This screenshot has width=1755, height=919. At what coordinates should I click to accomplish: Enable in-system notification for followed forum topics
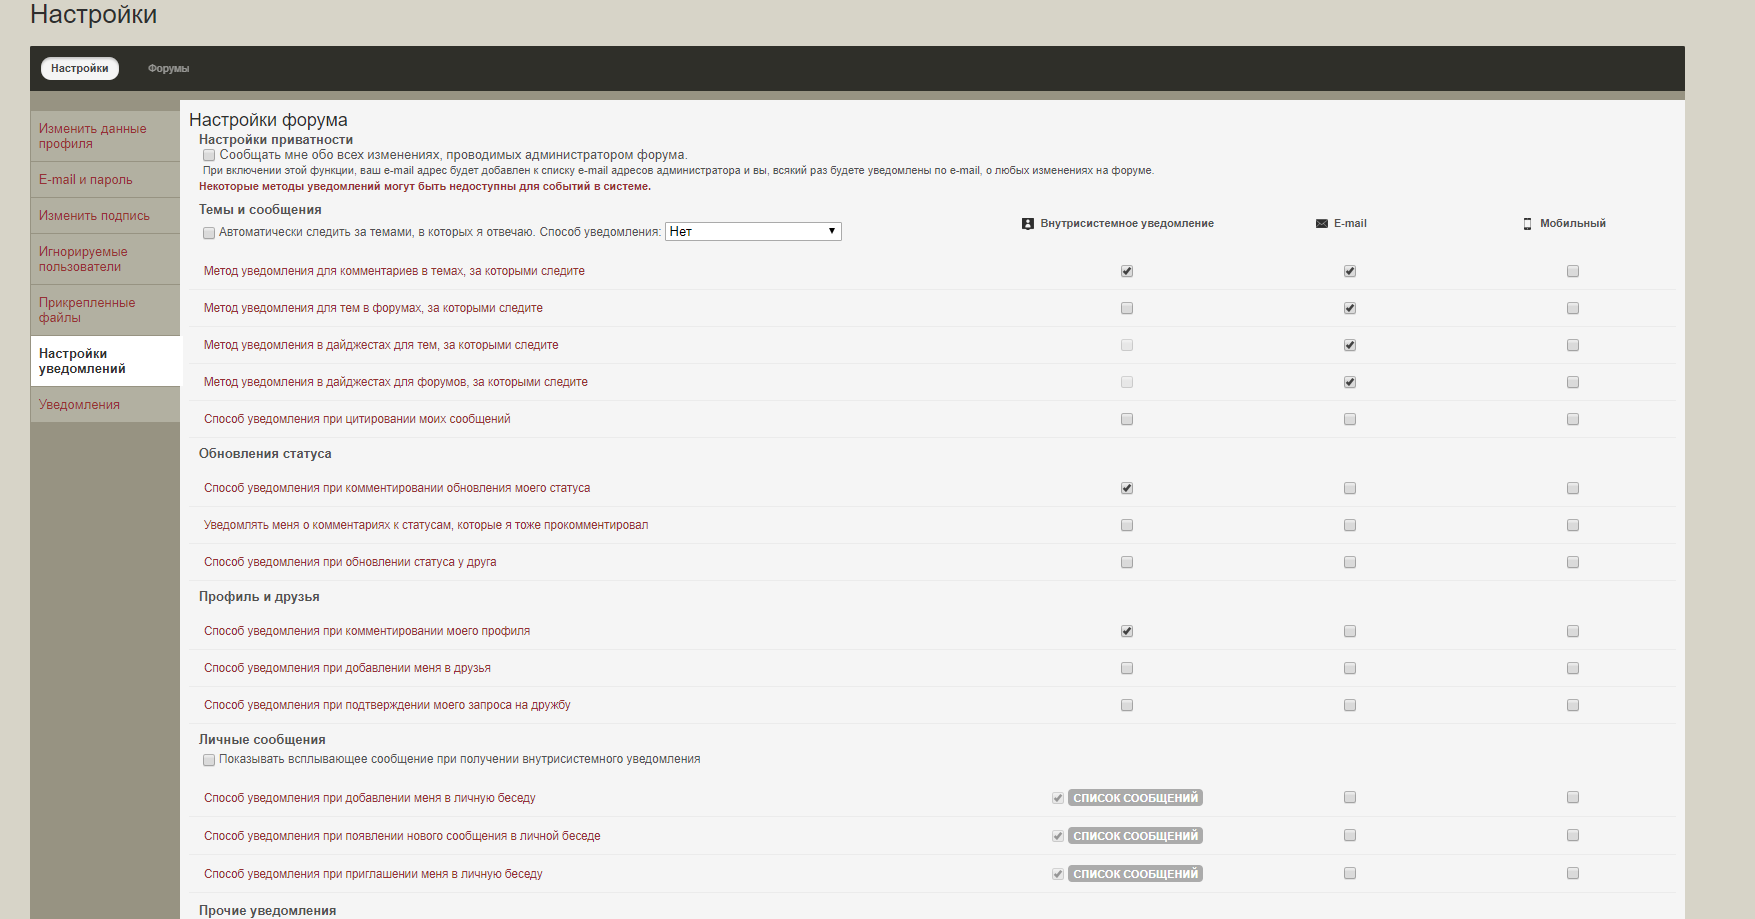tap(1127, 308)
